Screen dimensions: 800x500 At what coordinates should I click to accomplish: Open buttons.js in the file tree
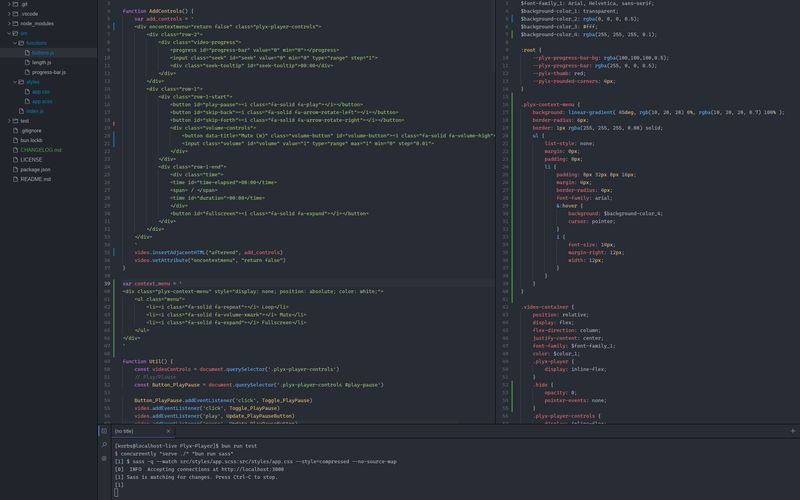click(x=43, y=53)
